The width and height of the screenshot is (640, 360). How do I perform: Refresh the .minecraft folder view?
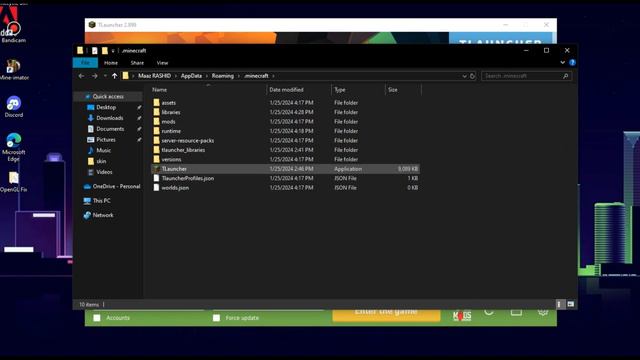[472, 76]
